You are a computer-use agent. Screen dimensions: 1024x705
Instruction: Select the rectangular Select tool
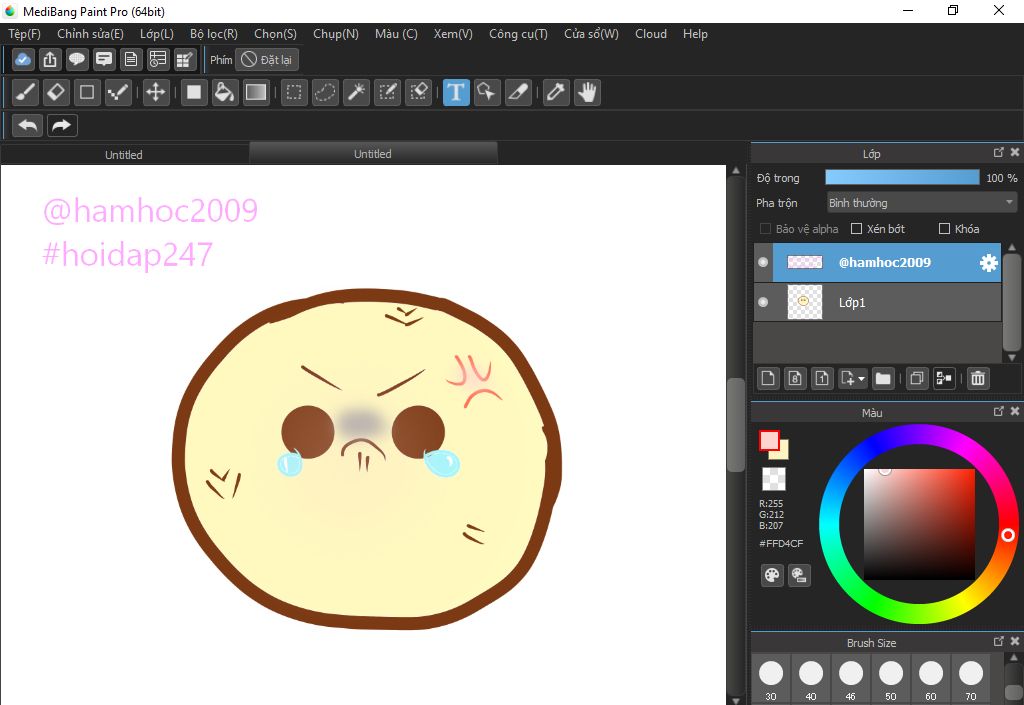[294, 92]
